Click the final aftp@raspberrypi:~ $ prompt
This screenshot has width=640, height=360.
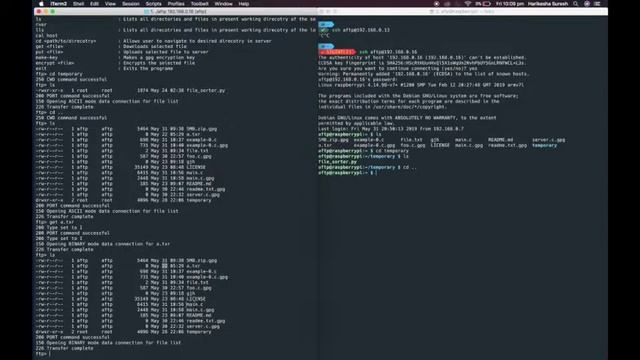pyautogui.click(x=347, y=173)
